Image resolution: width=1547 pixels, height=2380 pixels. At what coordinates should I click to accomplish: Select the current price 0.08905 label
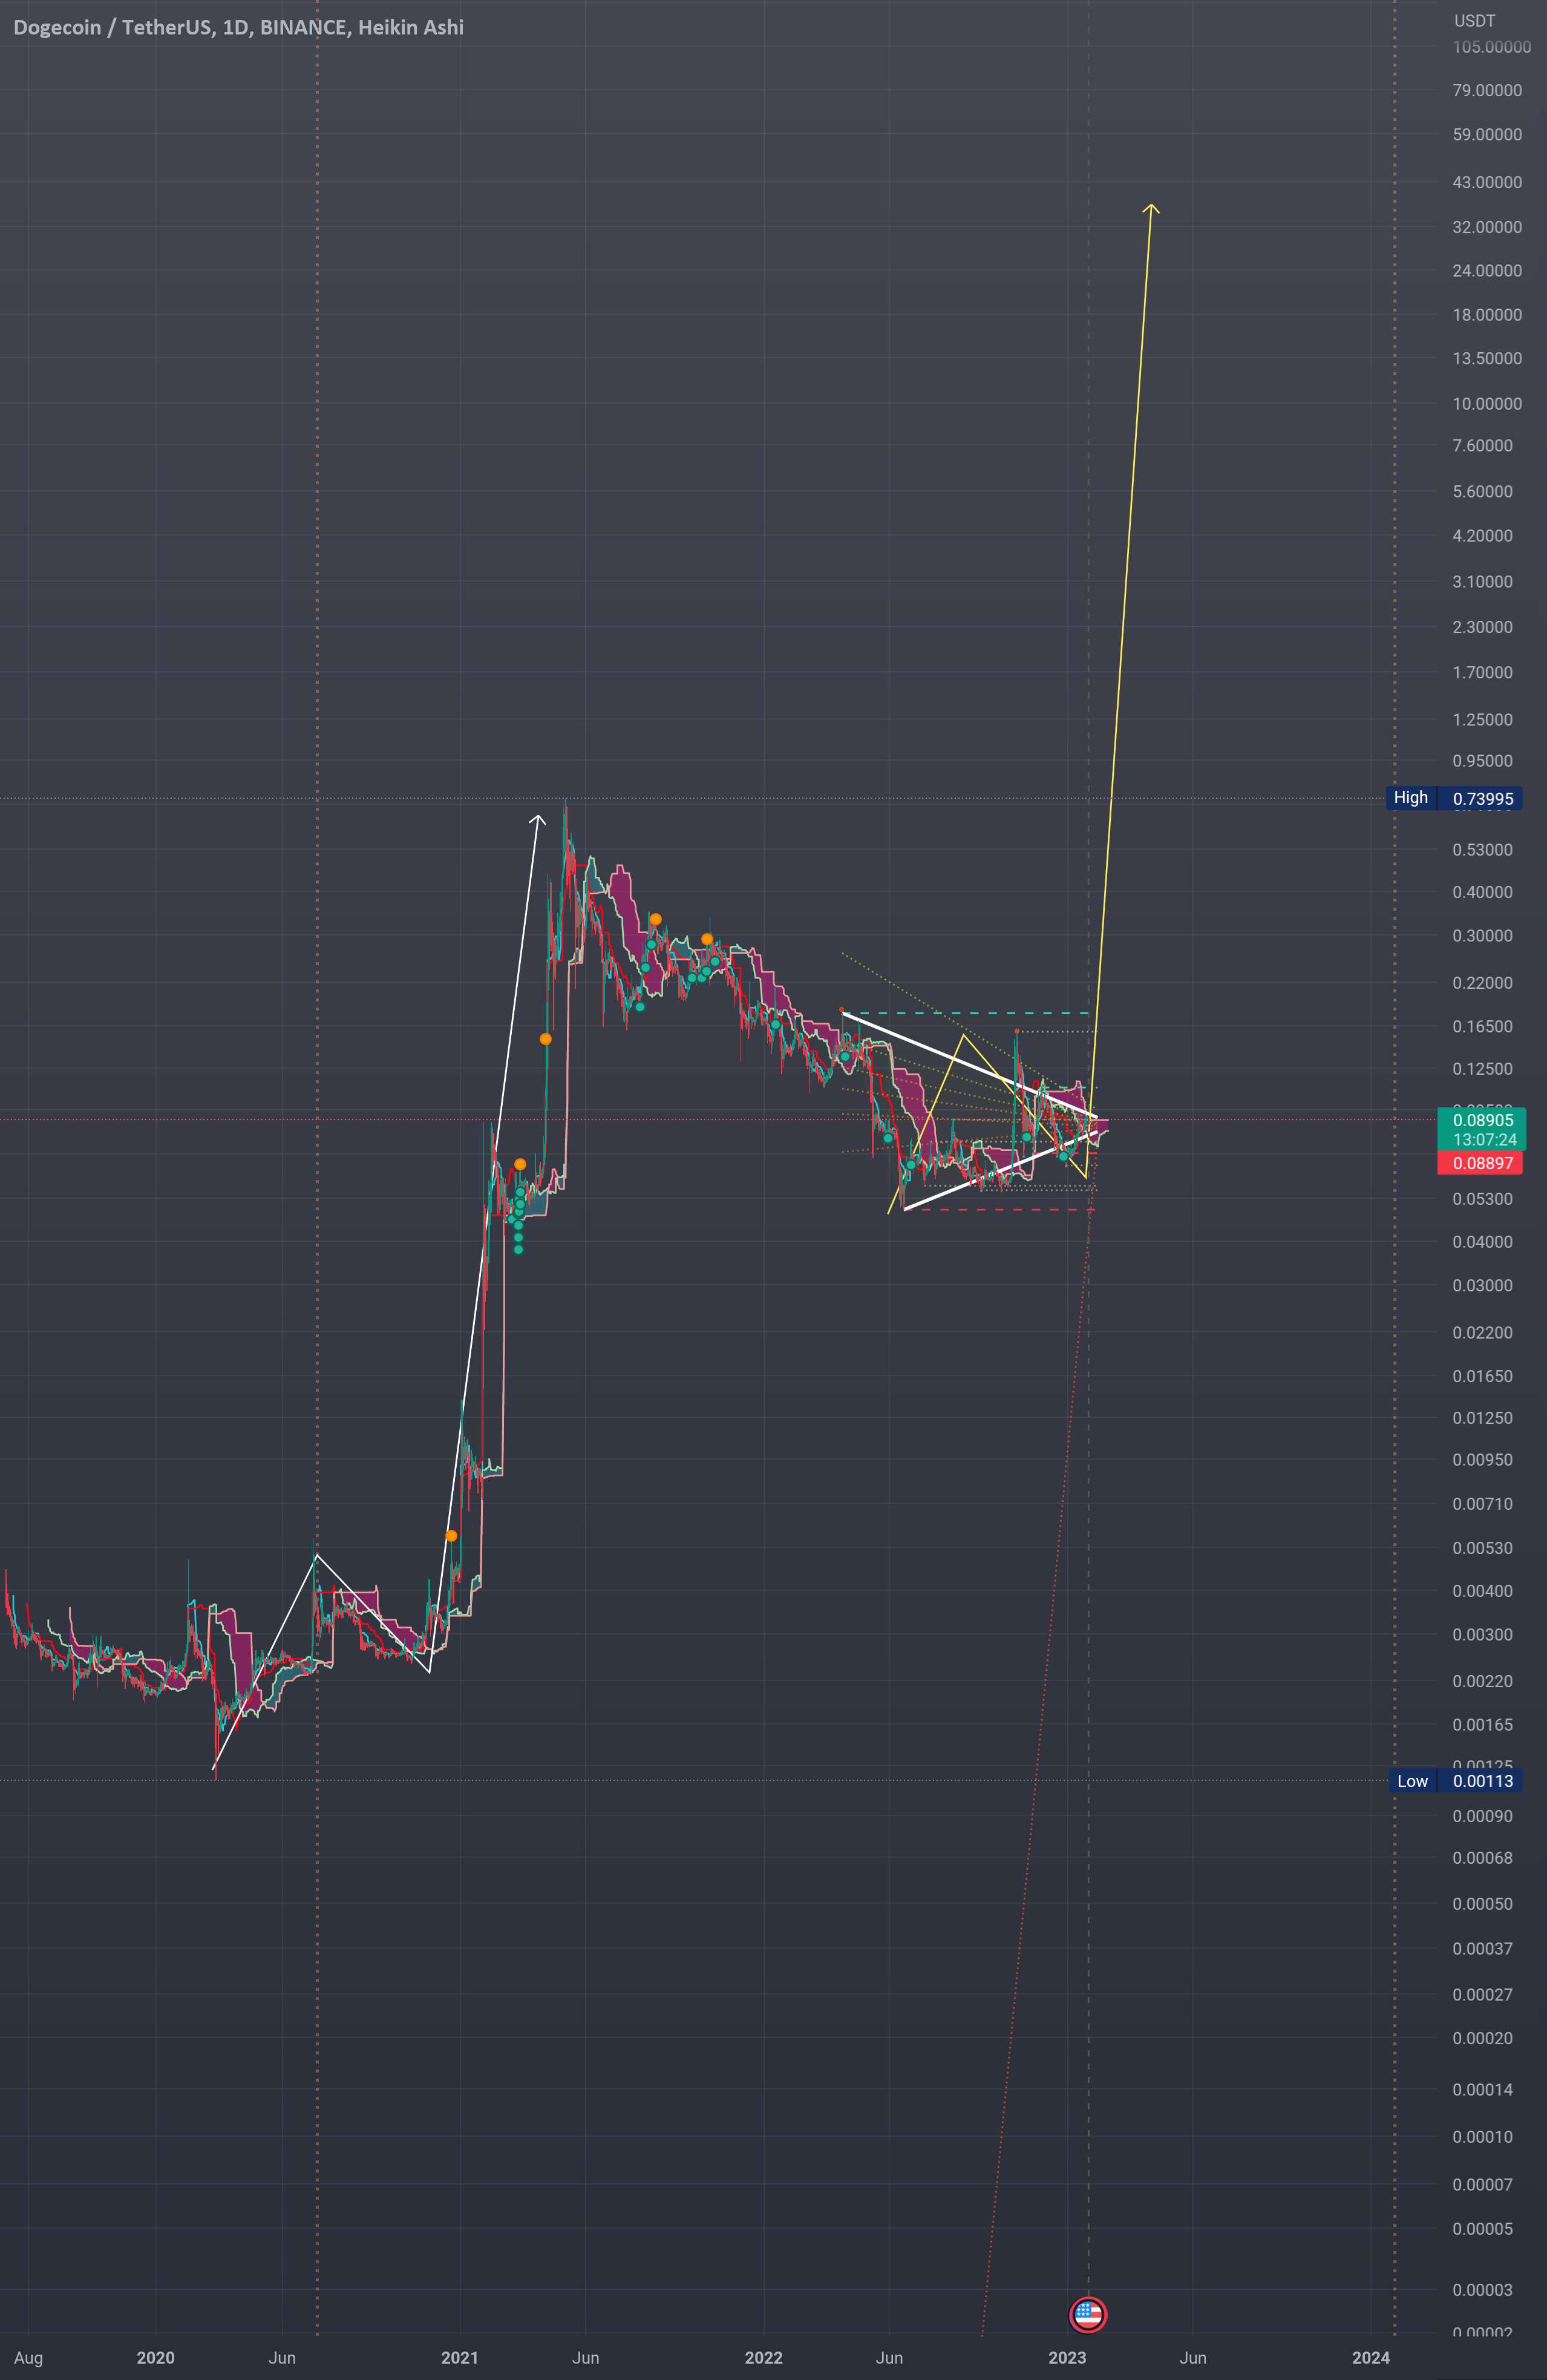tap(1482, 1120)
